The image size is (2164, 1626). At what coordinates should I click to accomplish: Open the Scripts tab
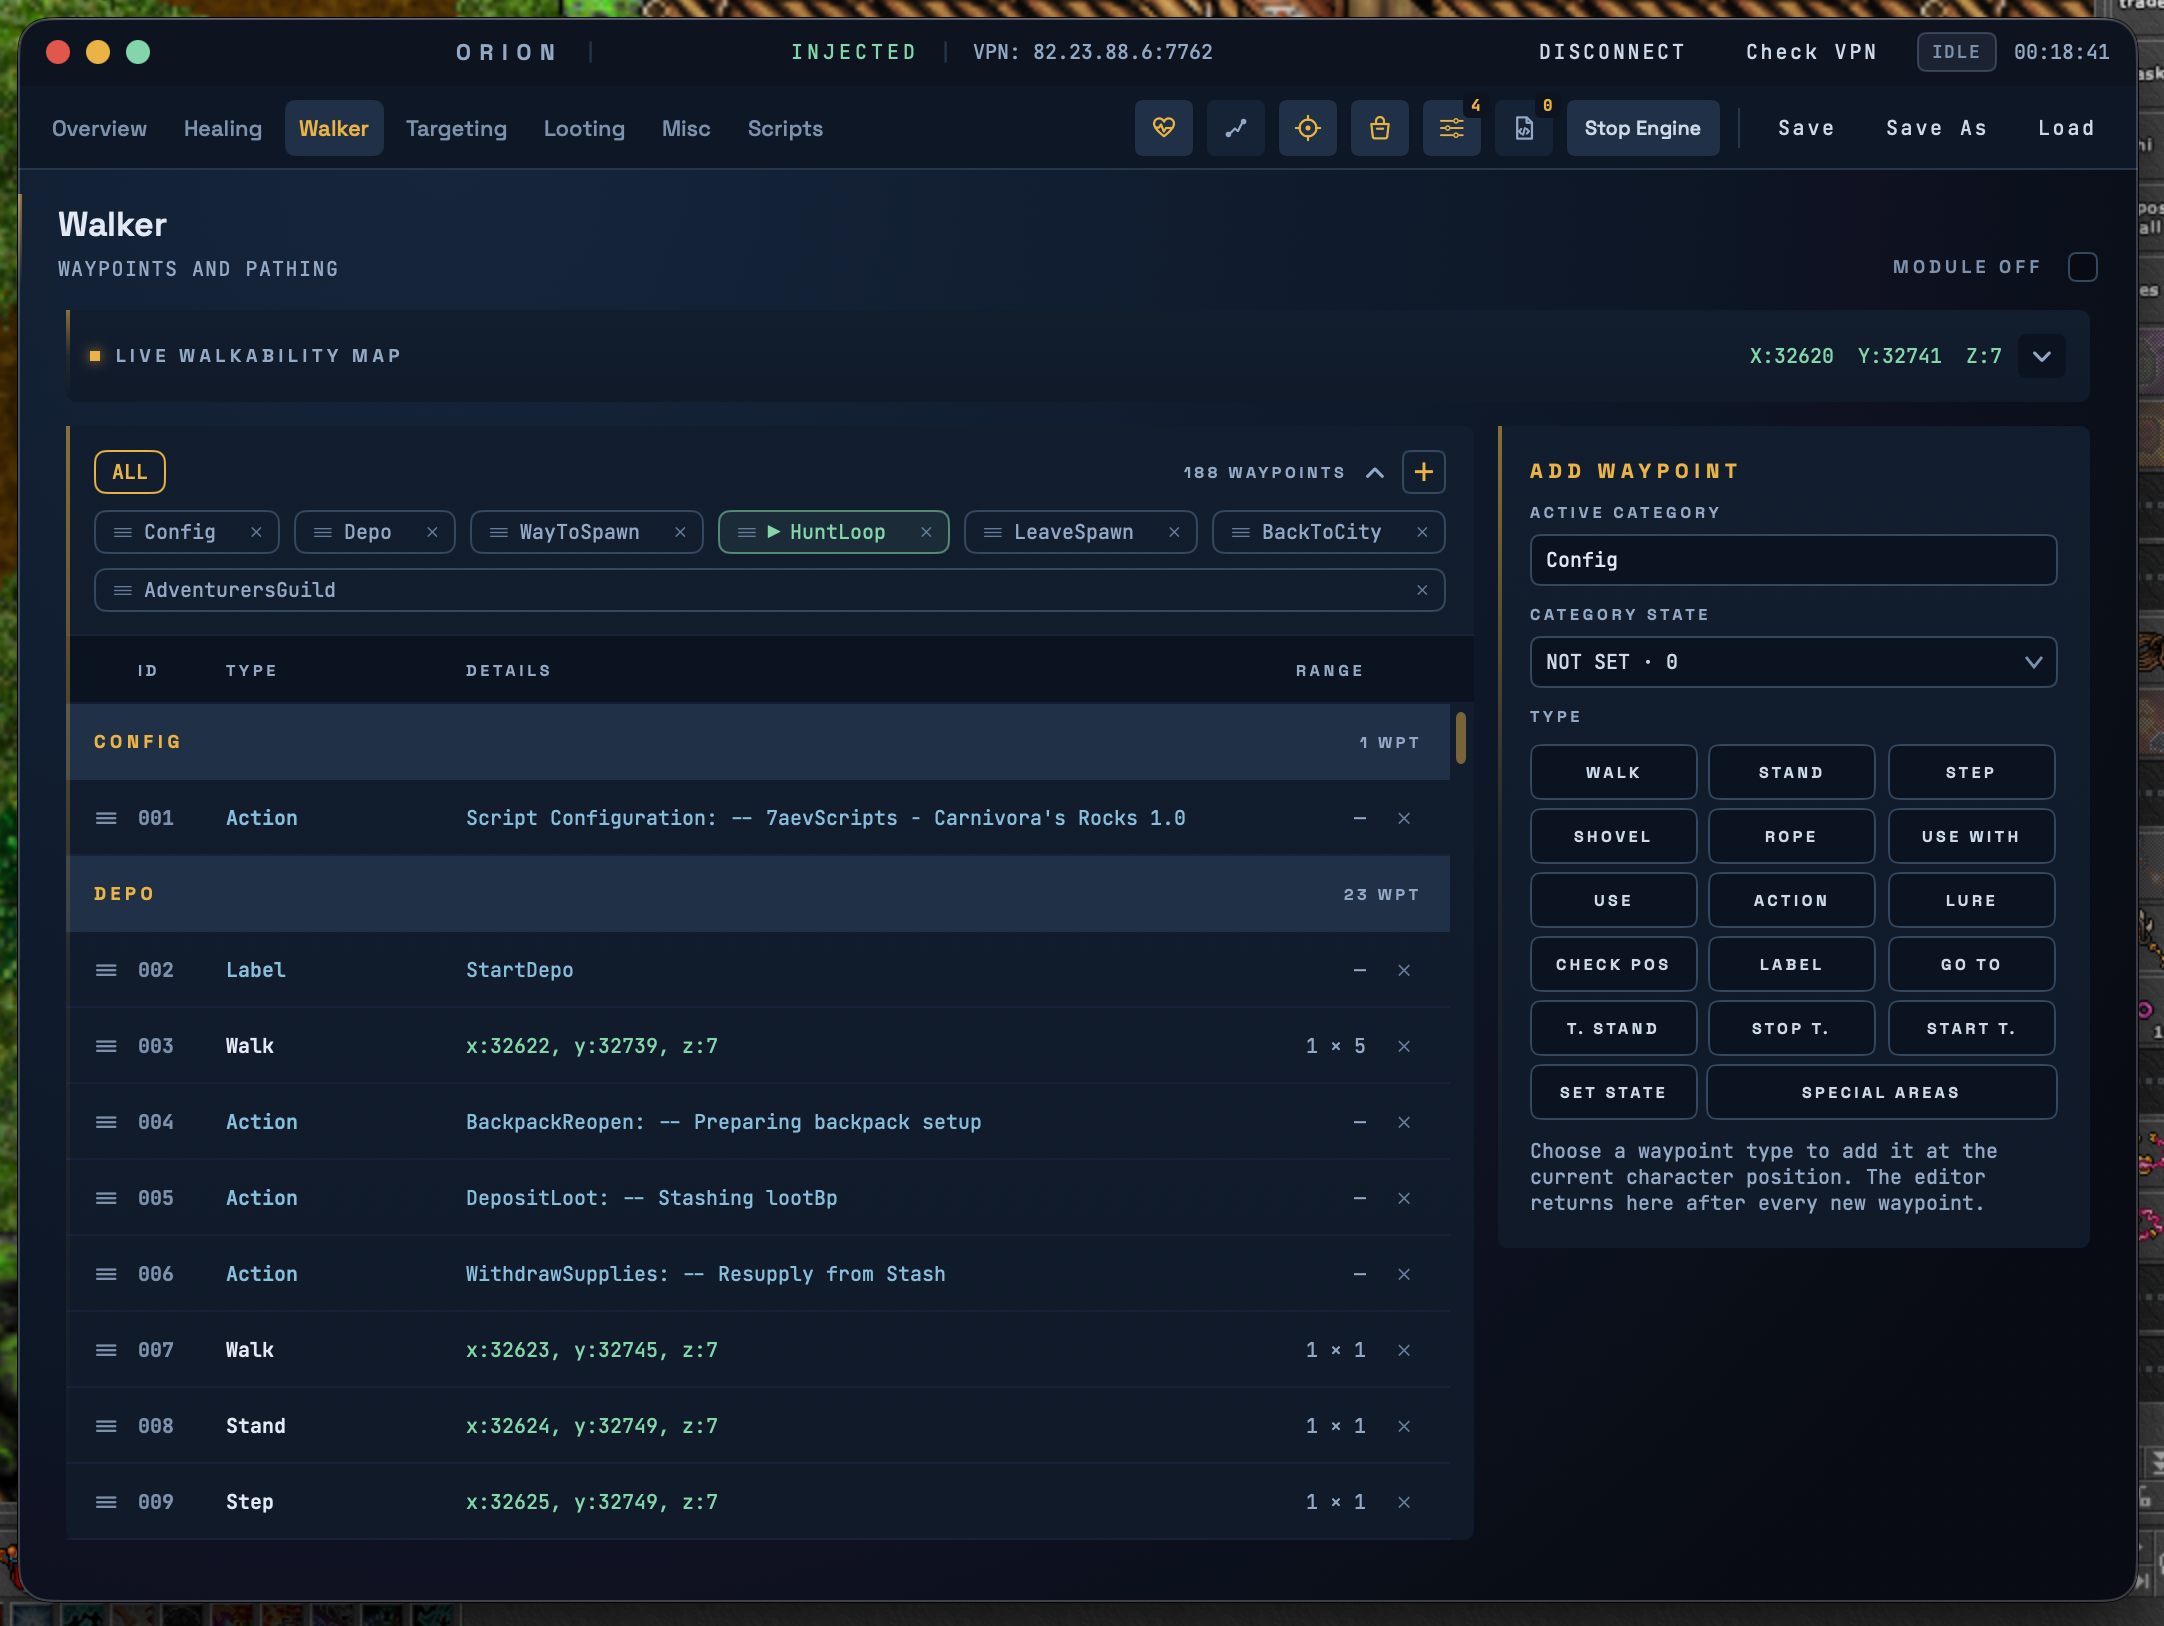click(x=785, y=128)
